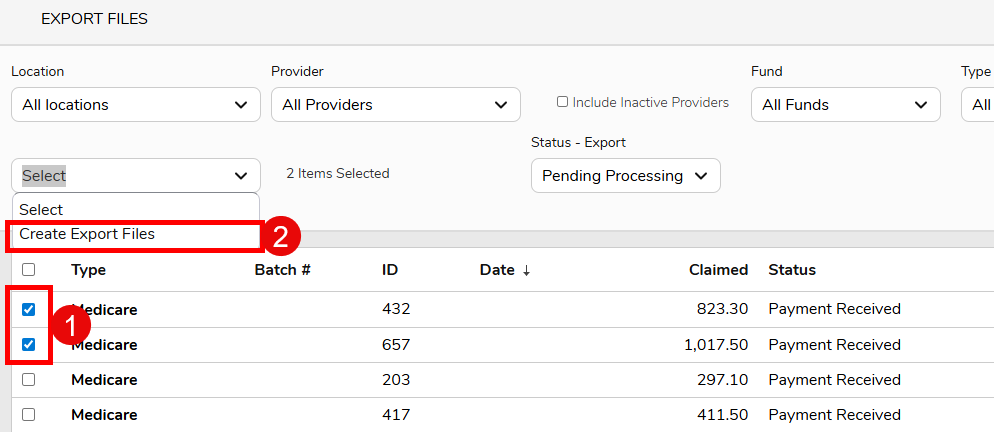Open the Fund dropdown list
Image resolution: width=994 pixels, height=432 pixels.
pyautogui.click(x=845, y=105)
